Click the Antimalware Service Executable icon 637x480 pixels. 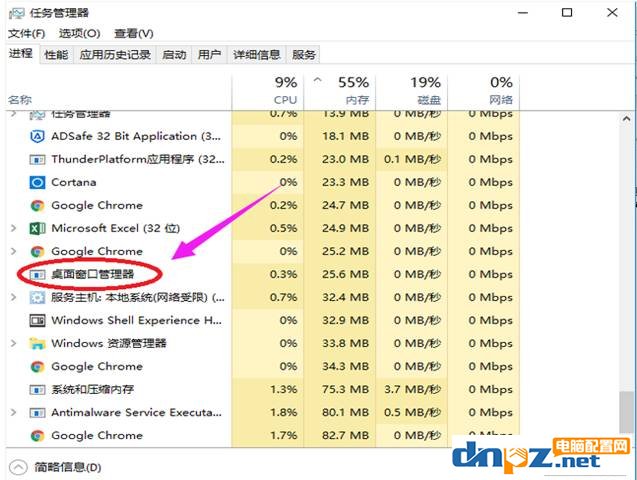(x=37, y=413)
